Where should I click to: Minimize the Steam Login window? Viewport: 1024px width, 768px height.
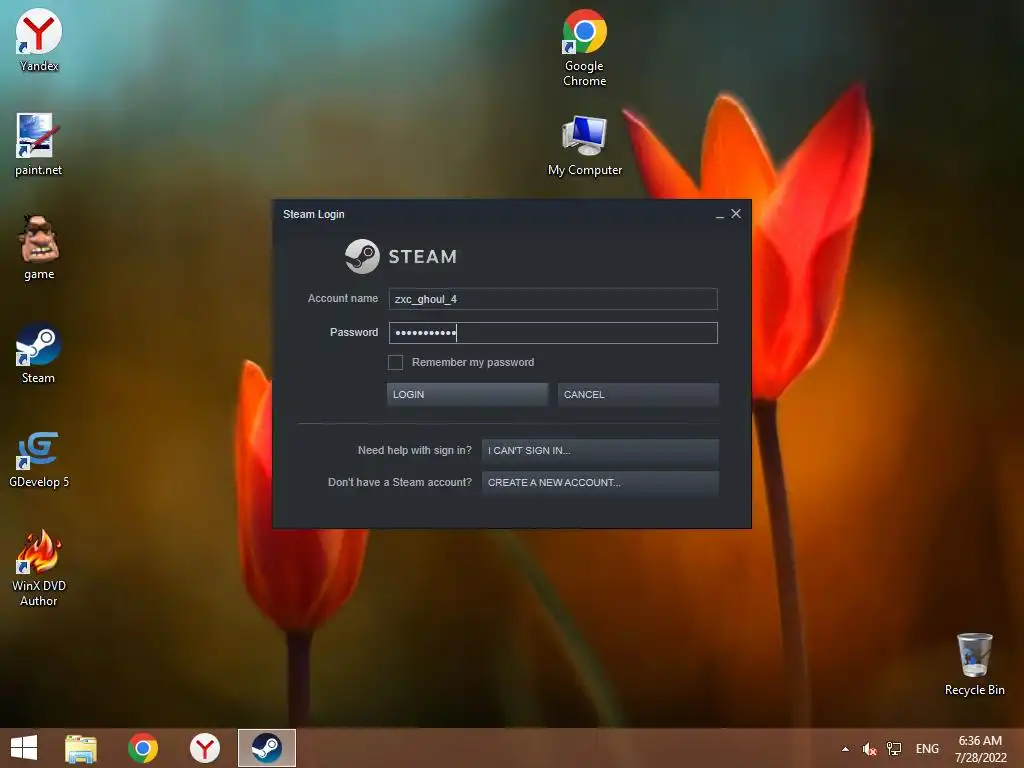720,214
